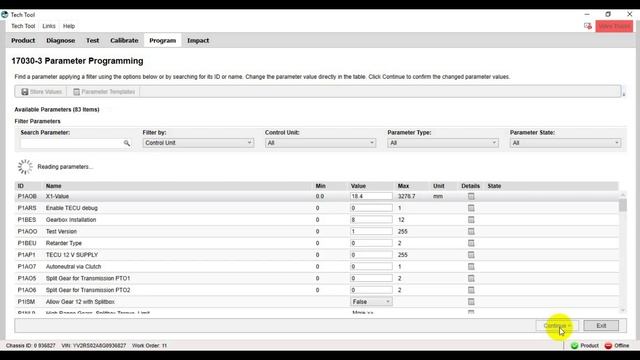This screenshot has width=640, height=360.
Task: Switch to the Calibrate tab
Action: (x=124, y=40)
